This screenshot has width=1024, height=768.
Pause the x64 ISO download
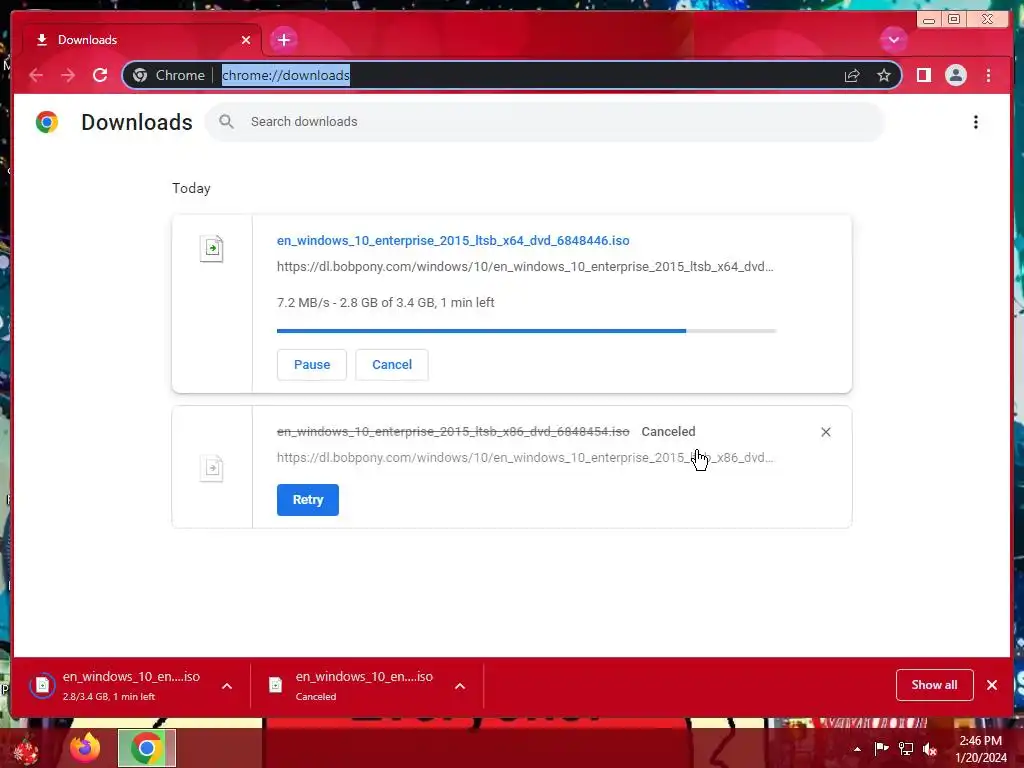click(312, 364)
